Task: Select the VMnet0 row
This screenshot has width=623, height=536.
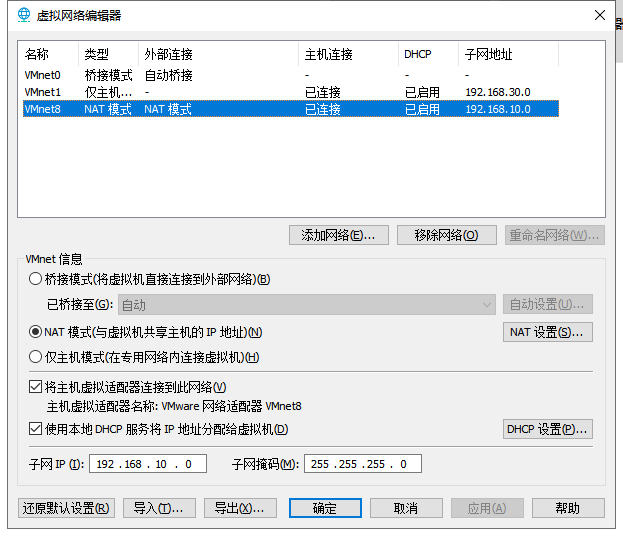Action: (291, 75)
